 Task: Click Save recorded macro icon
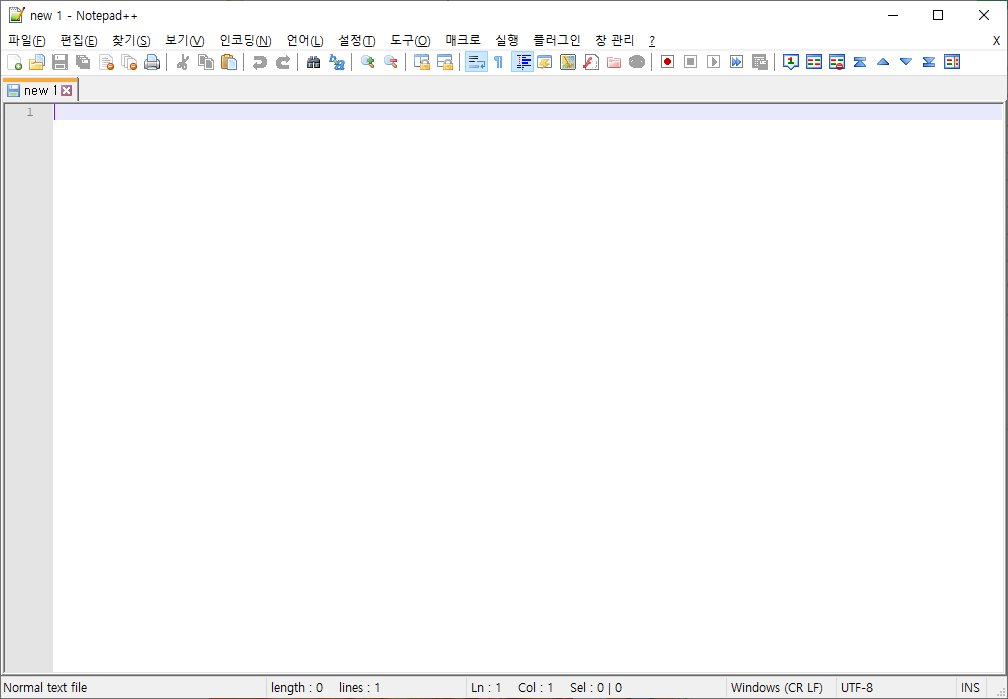(760, 62)
